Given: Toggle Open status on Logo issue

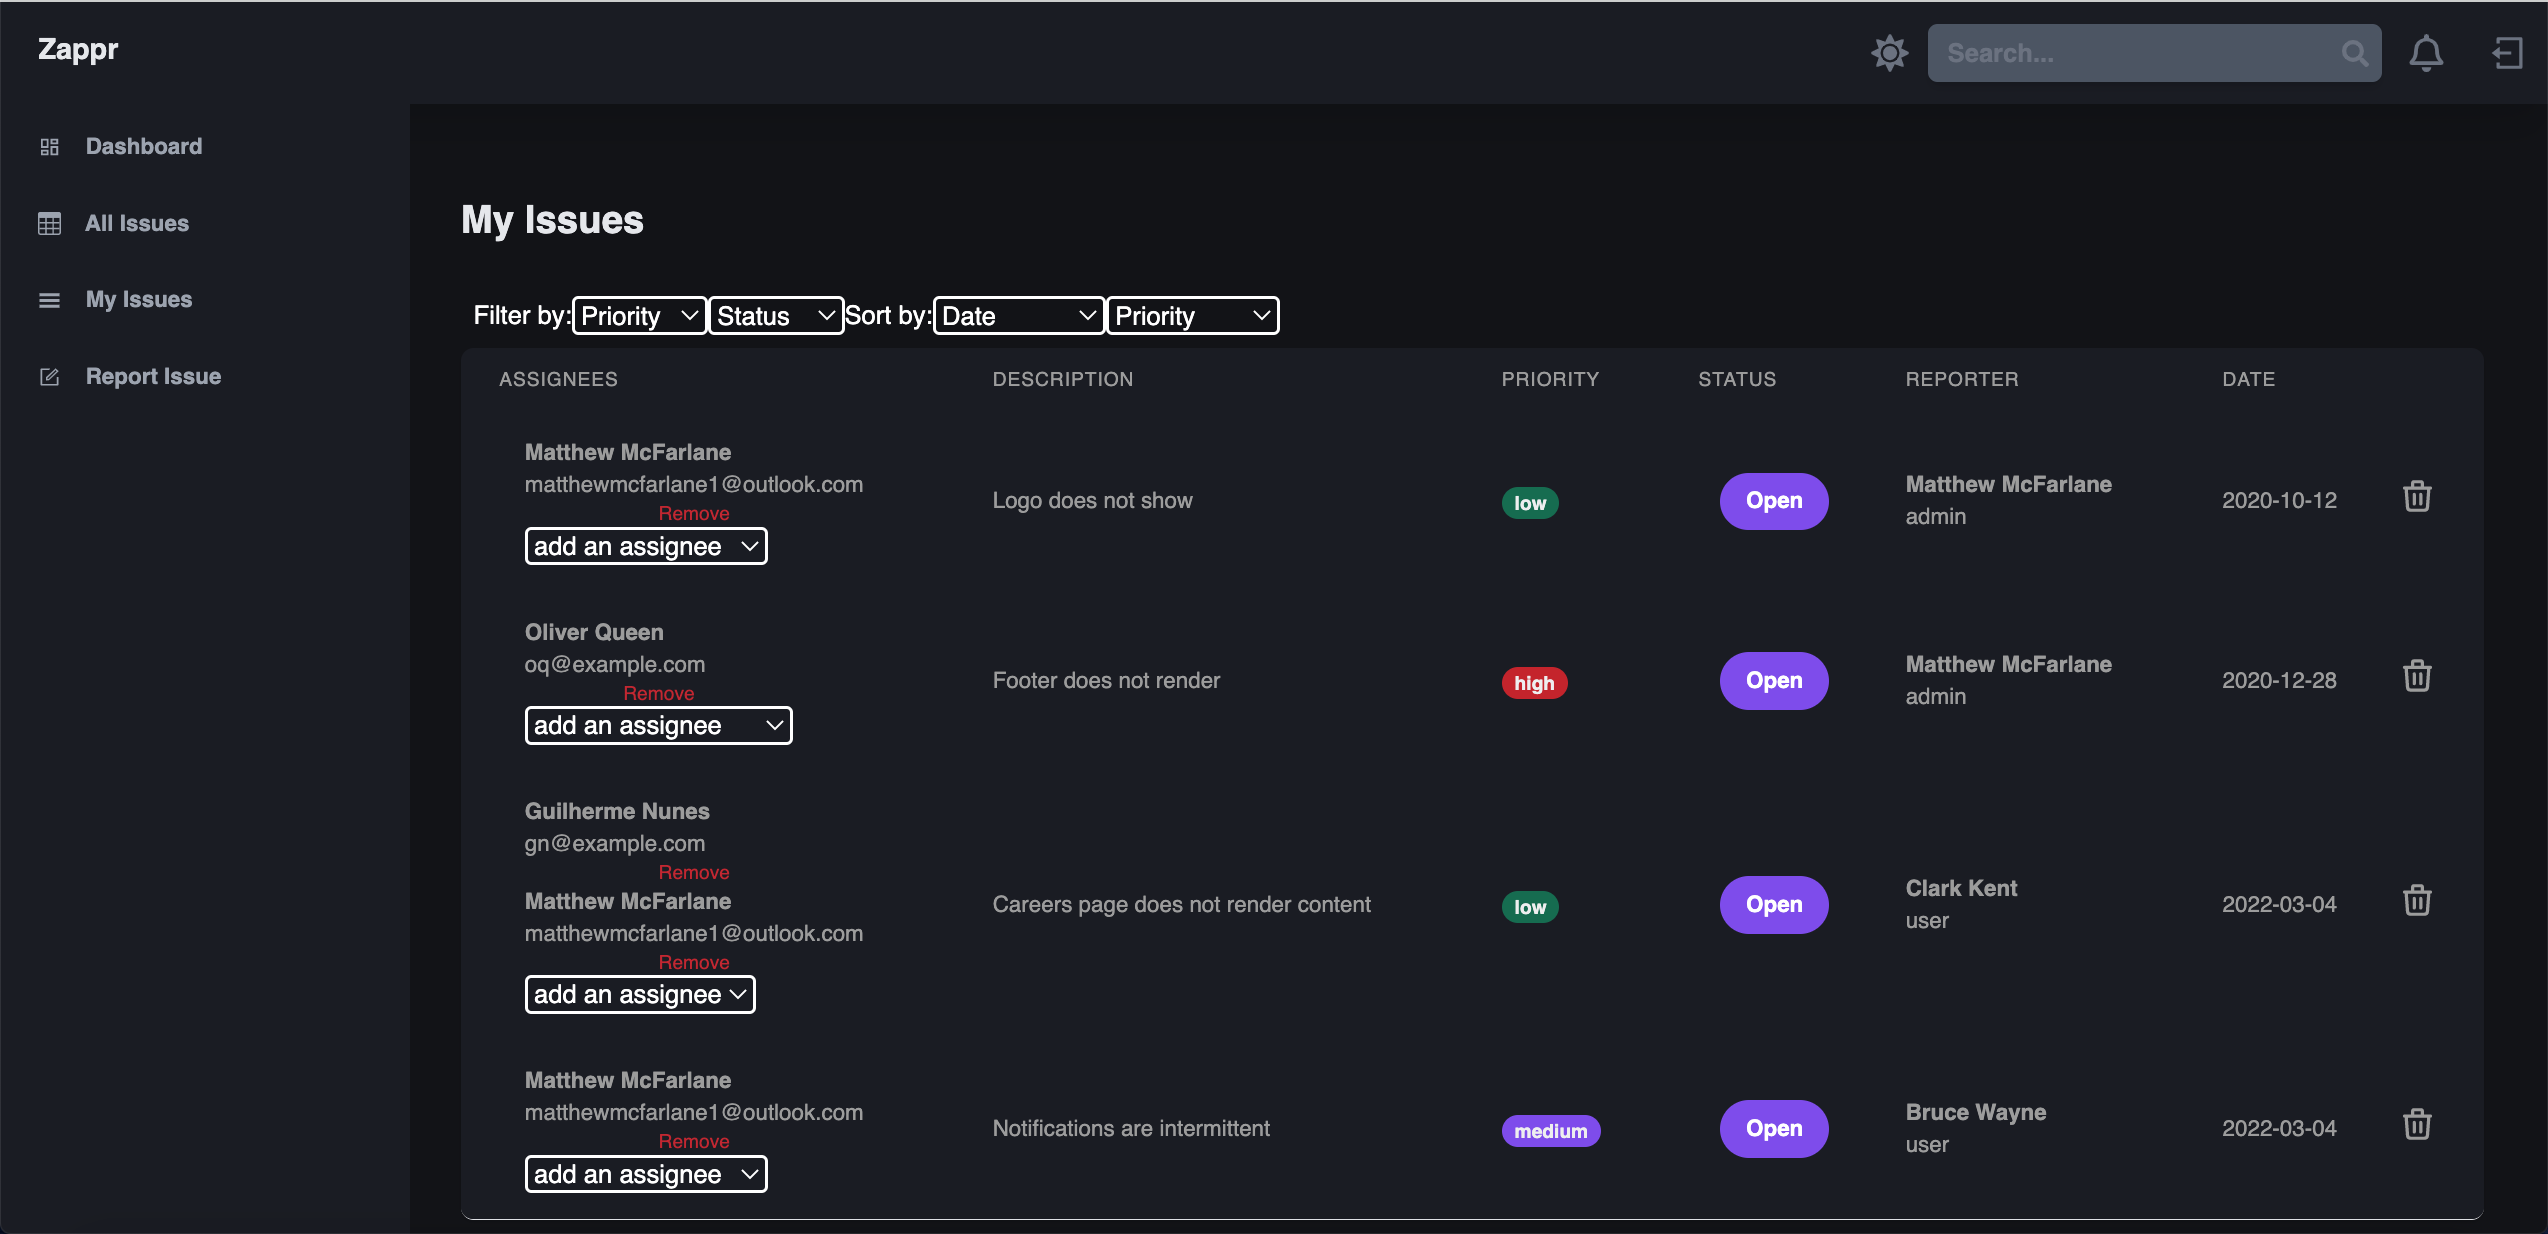Looking at the screenshot, I should pyautogui.click(x=1773, y=501).
